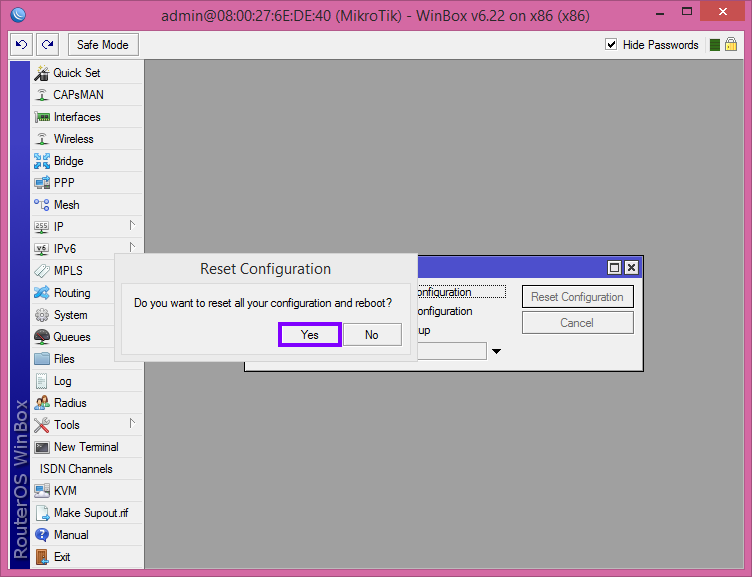The width and height of the screenshot is (752, 577).
Task: Open Queues dome icon
Action: coord(42,337)
